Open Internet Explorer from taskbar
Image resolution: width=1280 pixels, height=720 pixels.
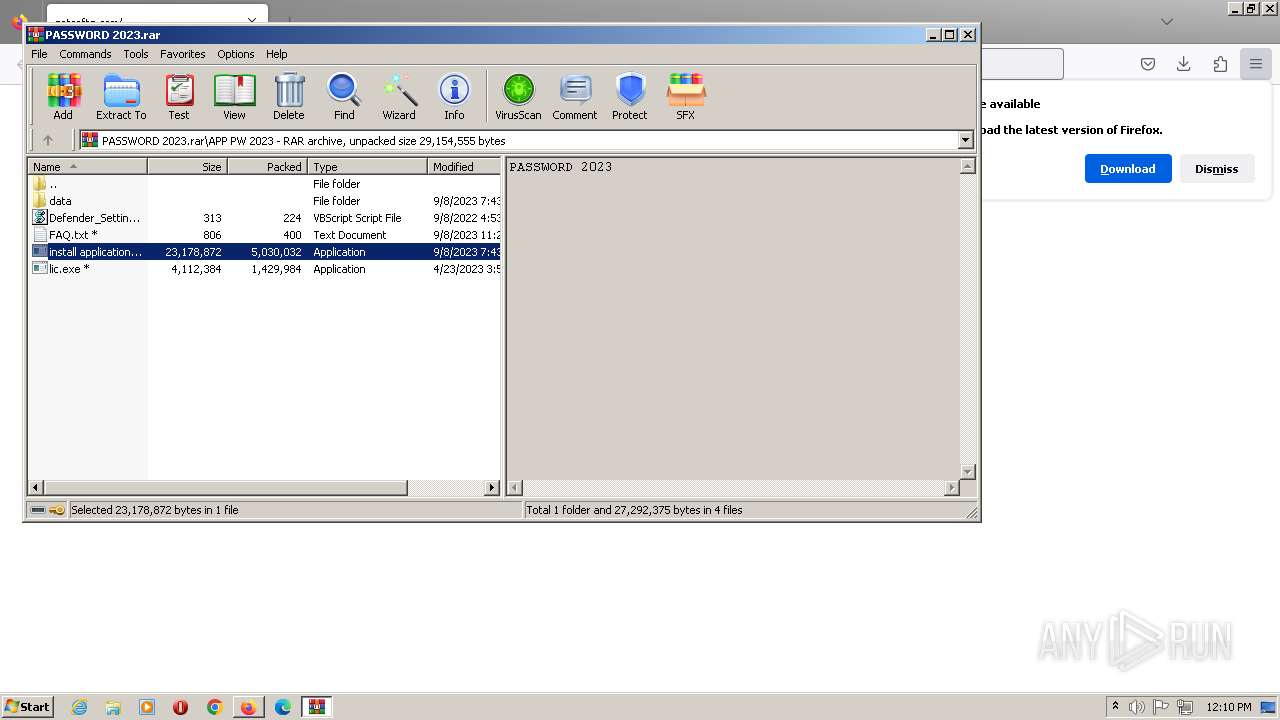tap(79, 707)
